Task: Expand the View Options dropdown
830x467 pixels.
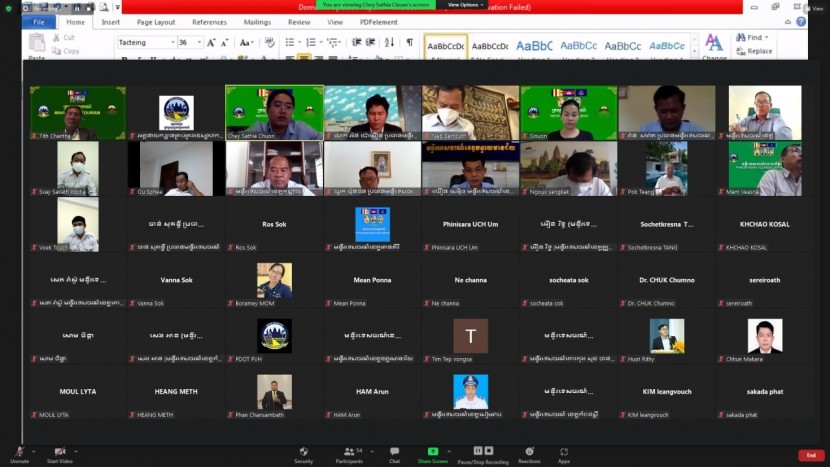Action: pos(465,5)
